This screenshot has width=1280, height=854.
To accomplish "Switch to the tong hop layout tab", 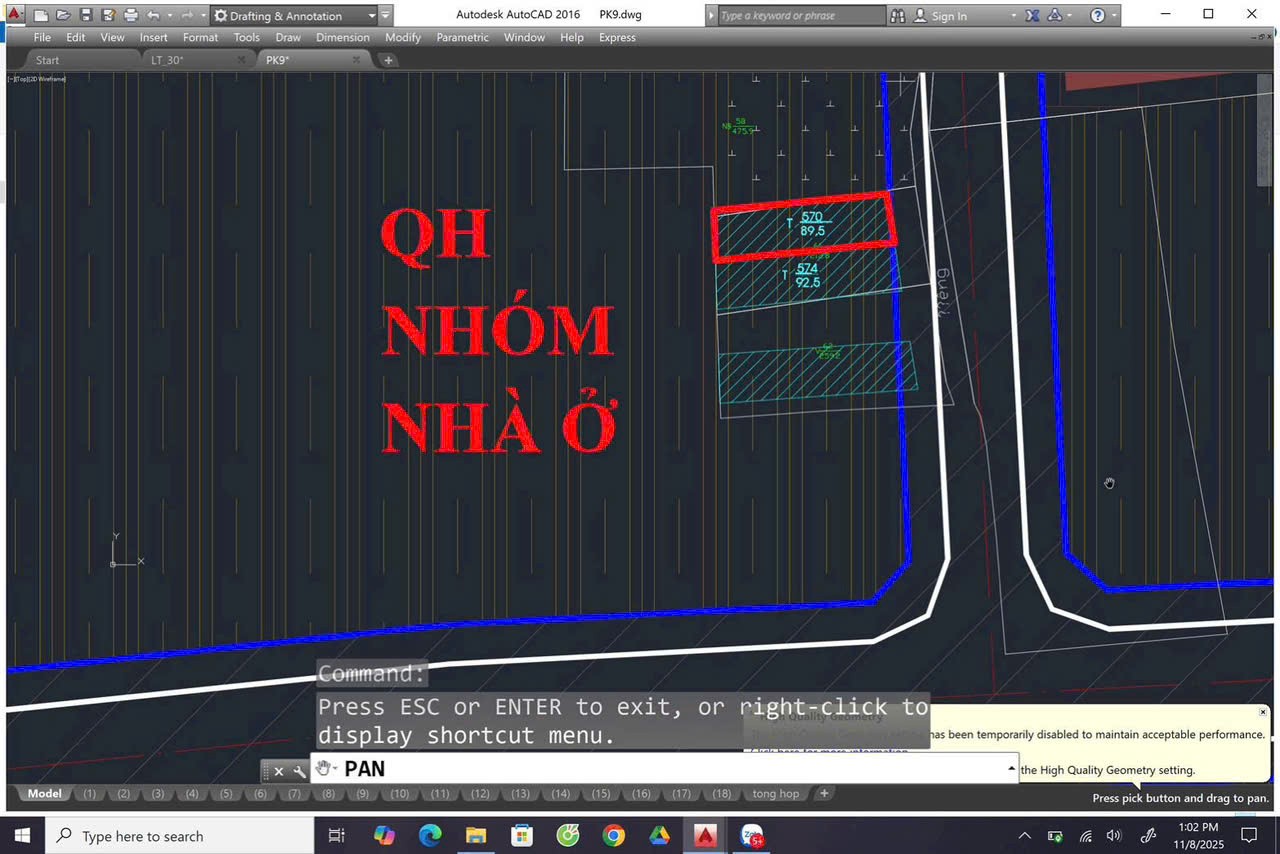I will (x=775, y=793).
